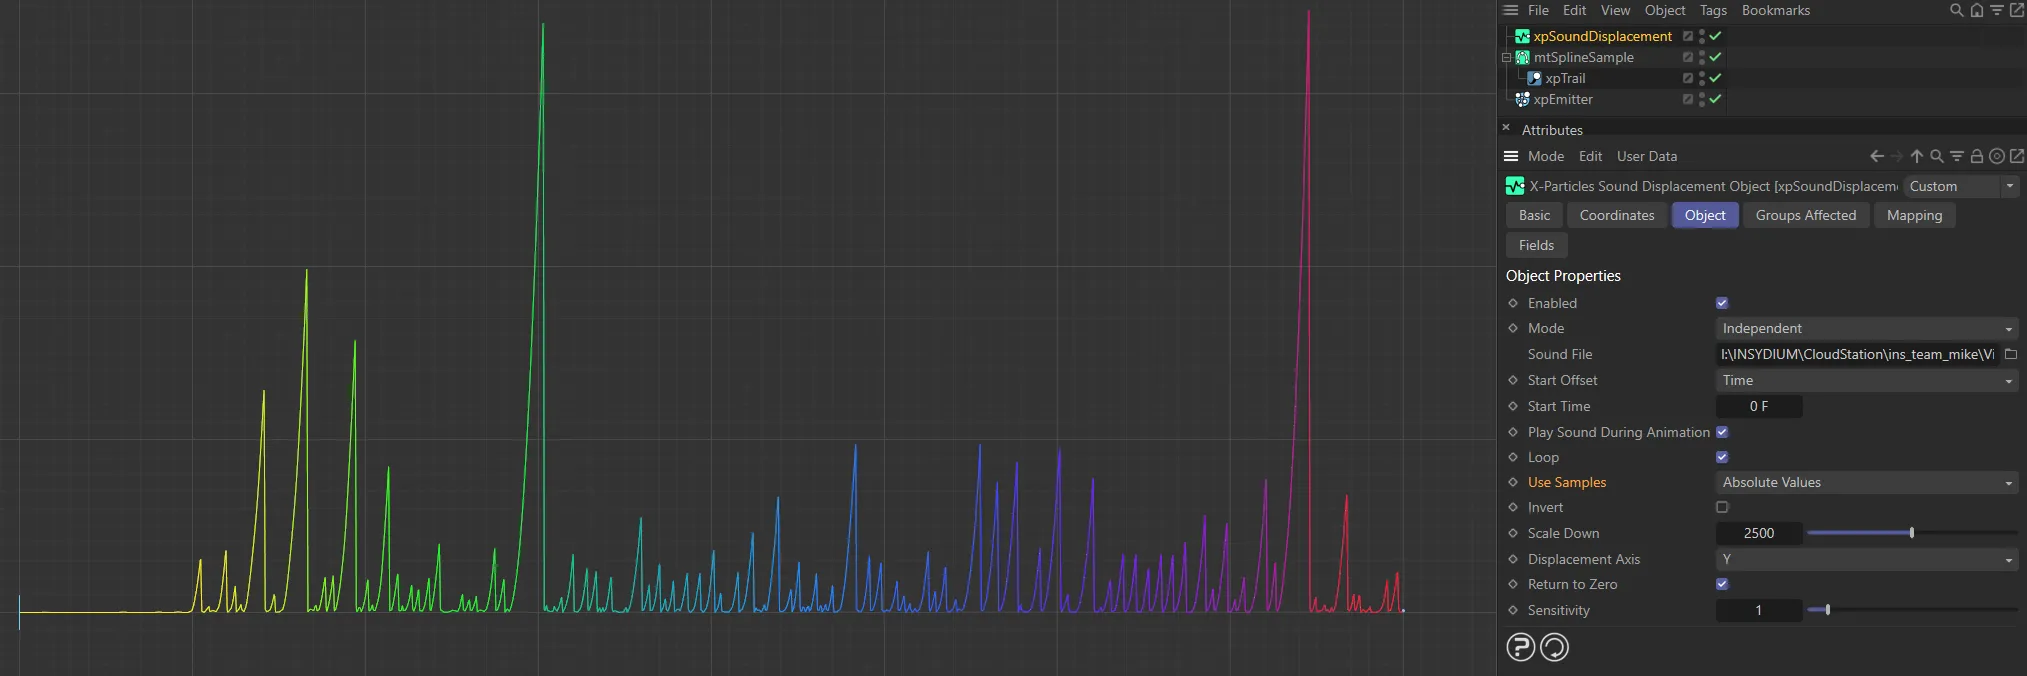Toggle visibility dots for xpTrail
The image size is (2027, 676).
point(1702,78)
